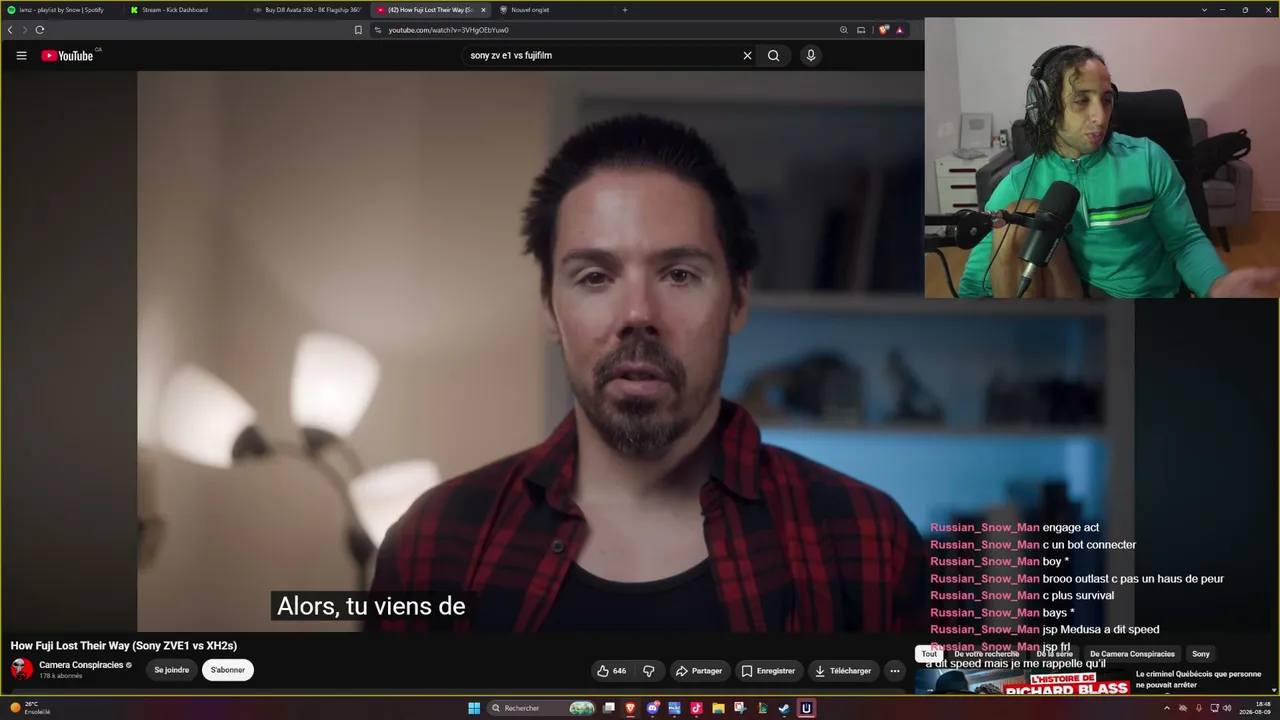Go forward in the browser
The height and width of the screenshot is (720, 1280).
(x=24, y=30)
